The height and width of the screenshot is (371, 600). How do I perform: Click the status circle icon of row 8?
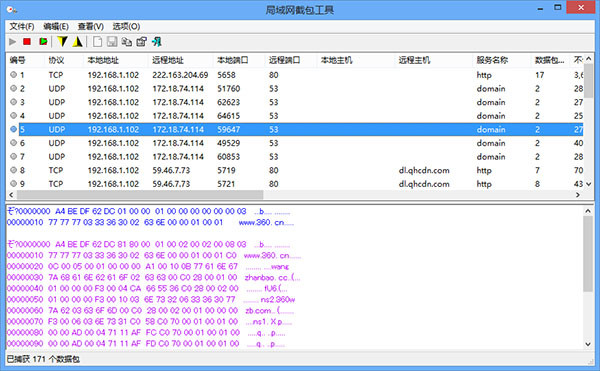pos(13,170)
